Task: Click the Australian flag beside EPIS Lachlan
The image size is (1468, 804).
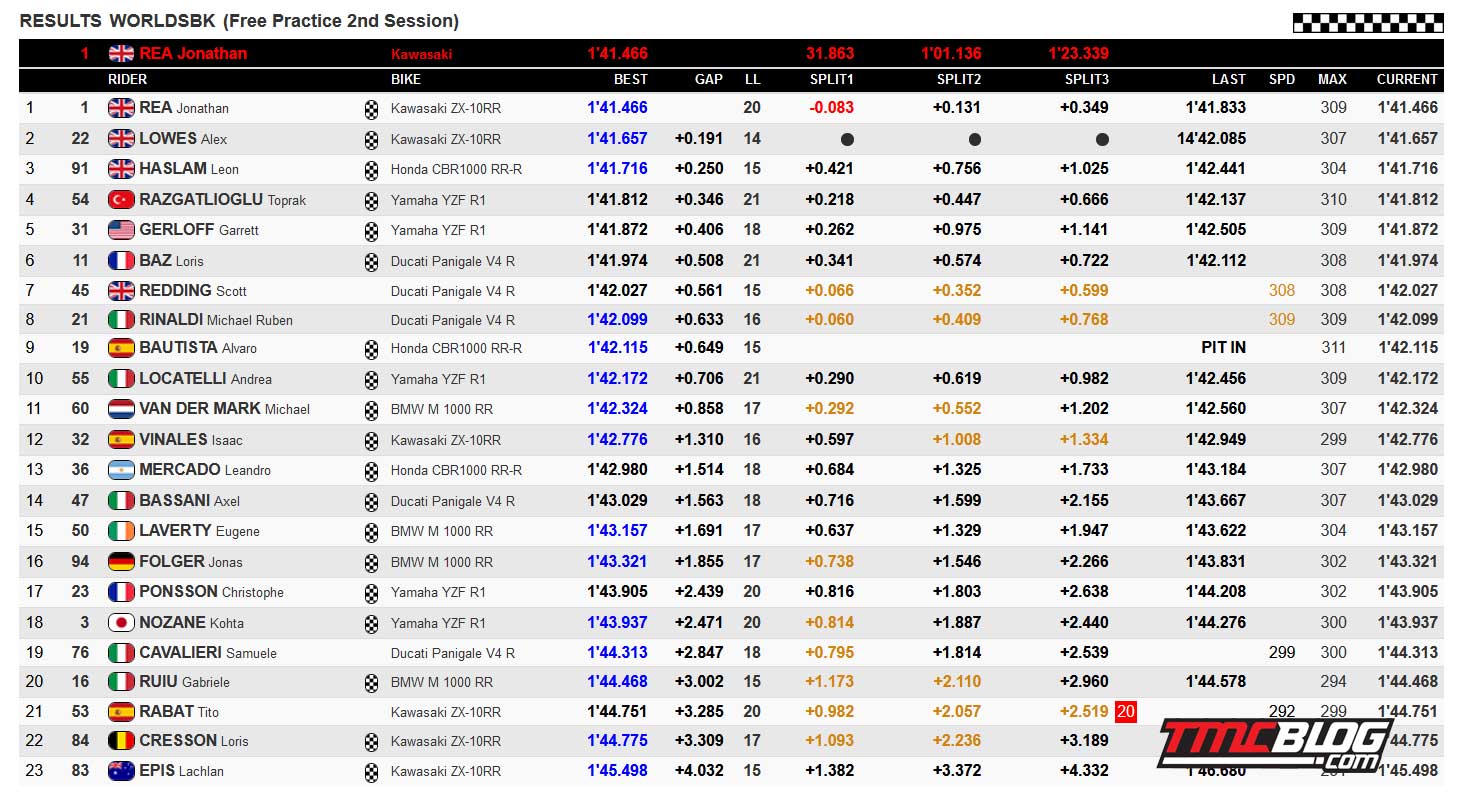Action: point(121,771)
